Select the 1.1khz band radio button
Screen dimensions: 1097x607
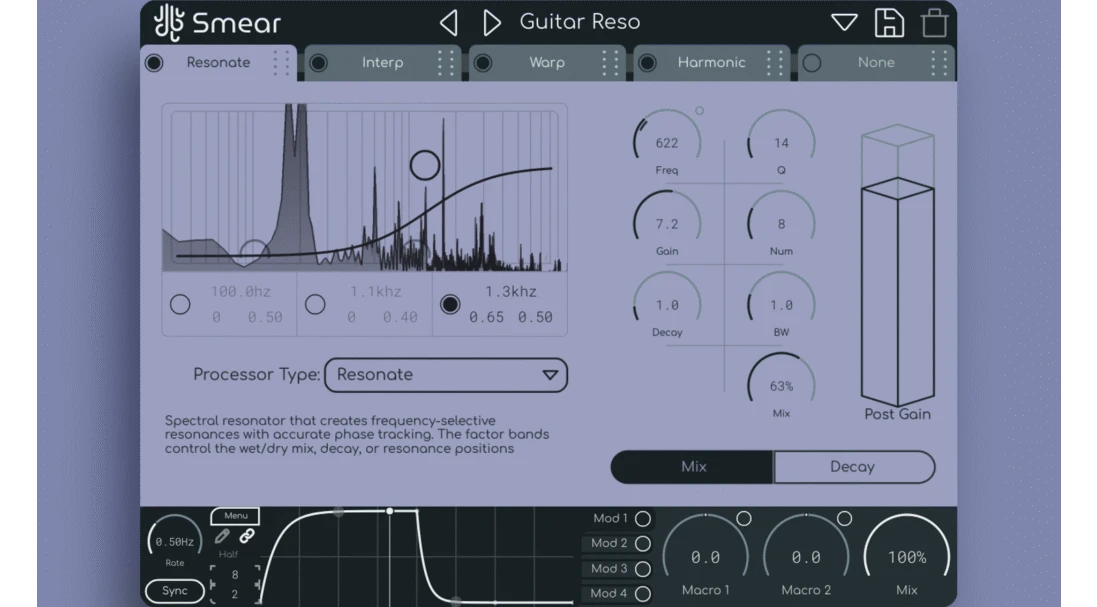coord(315,304)
